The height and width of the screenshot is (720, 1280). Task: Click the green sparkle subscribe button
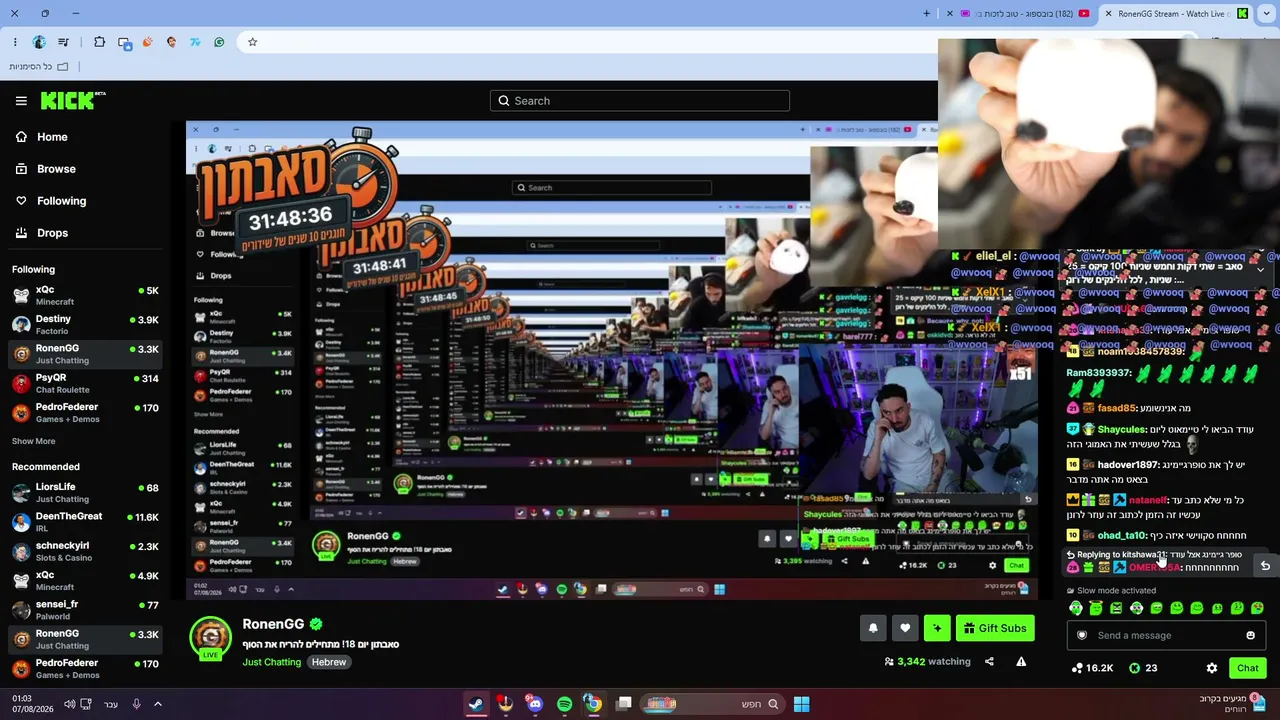[x=937, y=628]
